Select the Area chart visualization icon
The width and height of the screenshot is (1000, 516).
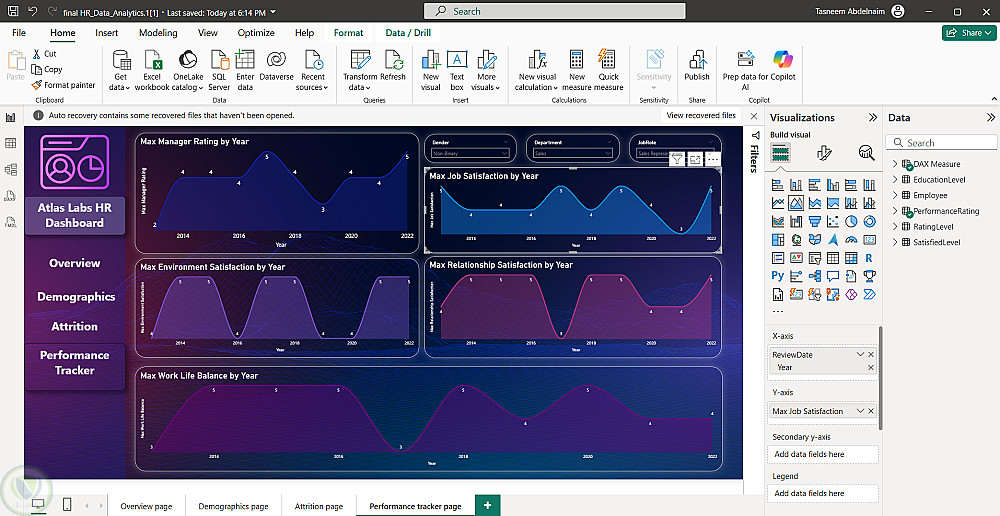point(797,203)
